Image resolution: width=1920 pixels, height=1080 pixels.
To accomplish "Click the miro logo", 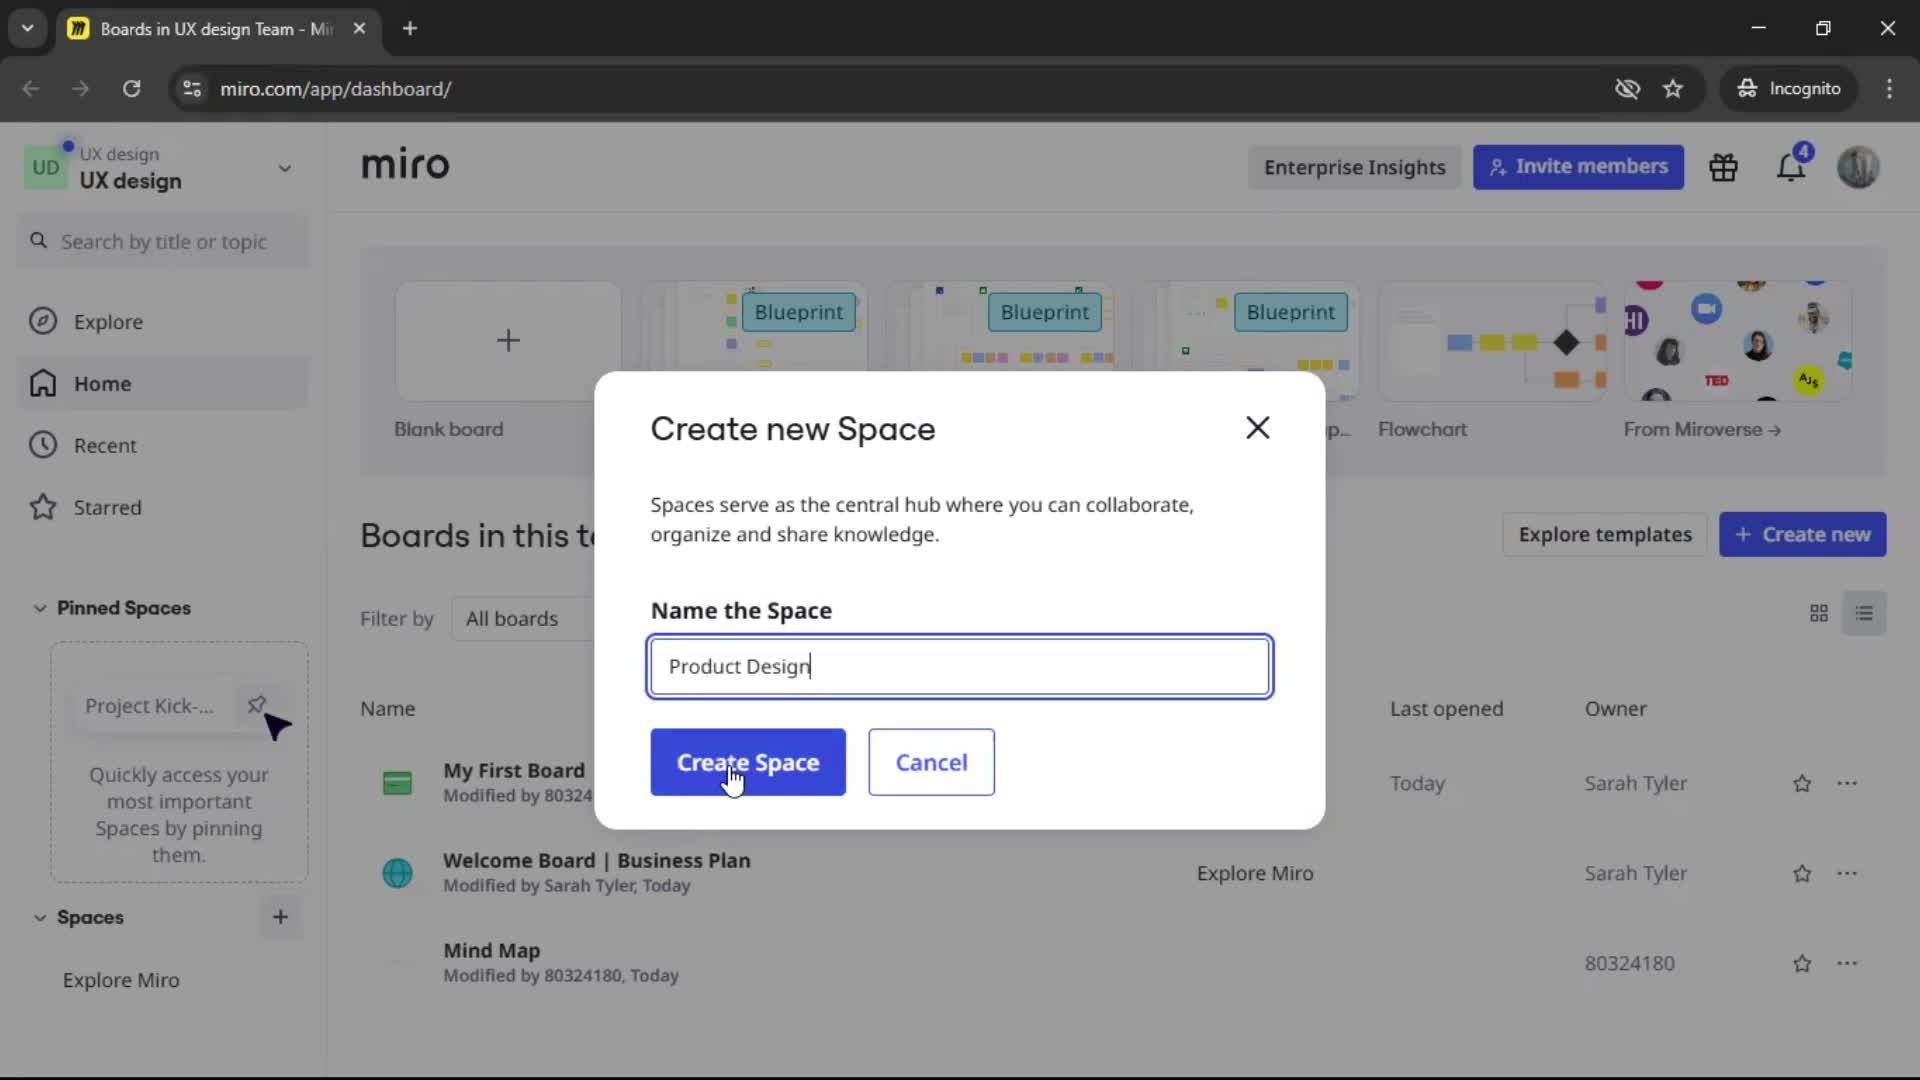I will coord(405,164).
